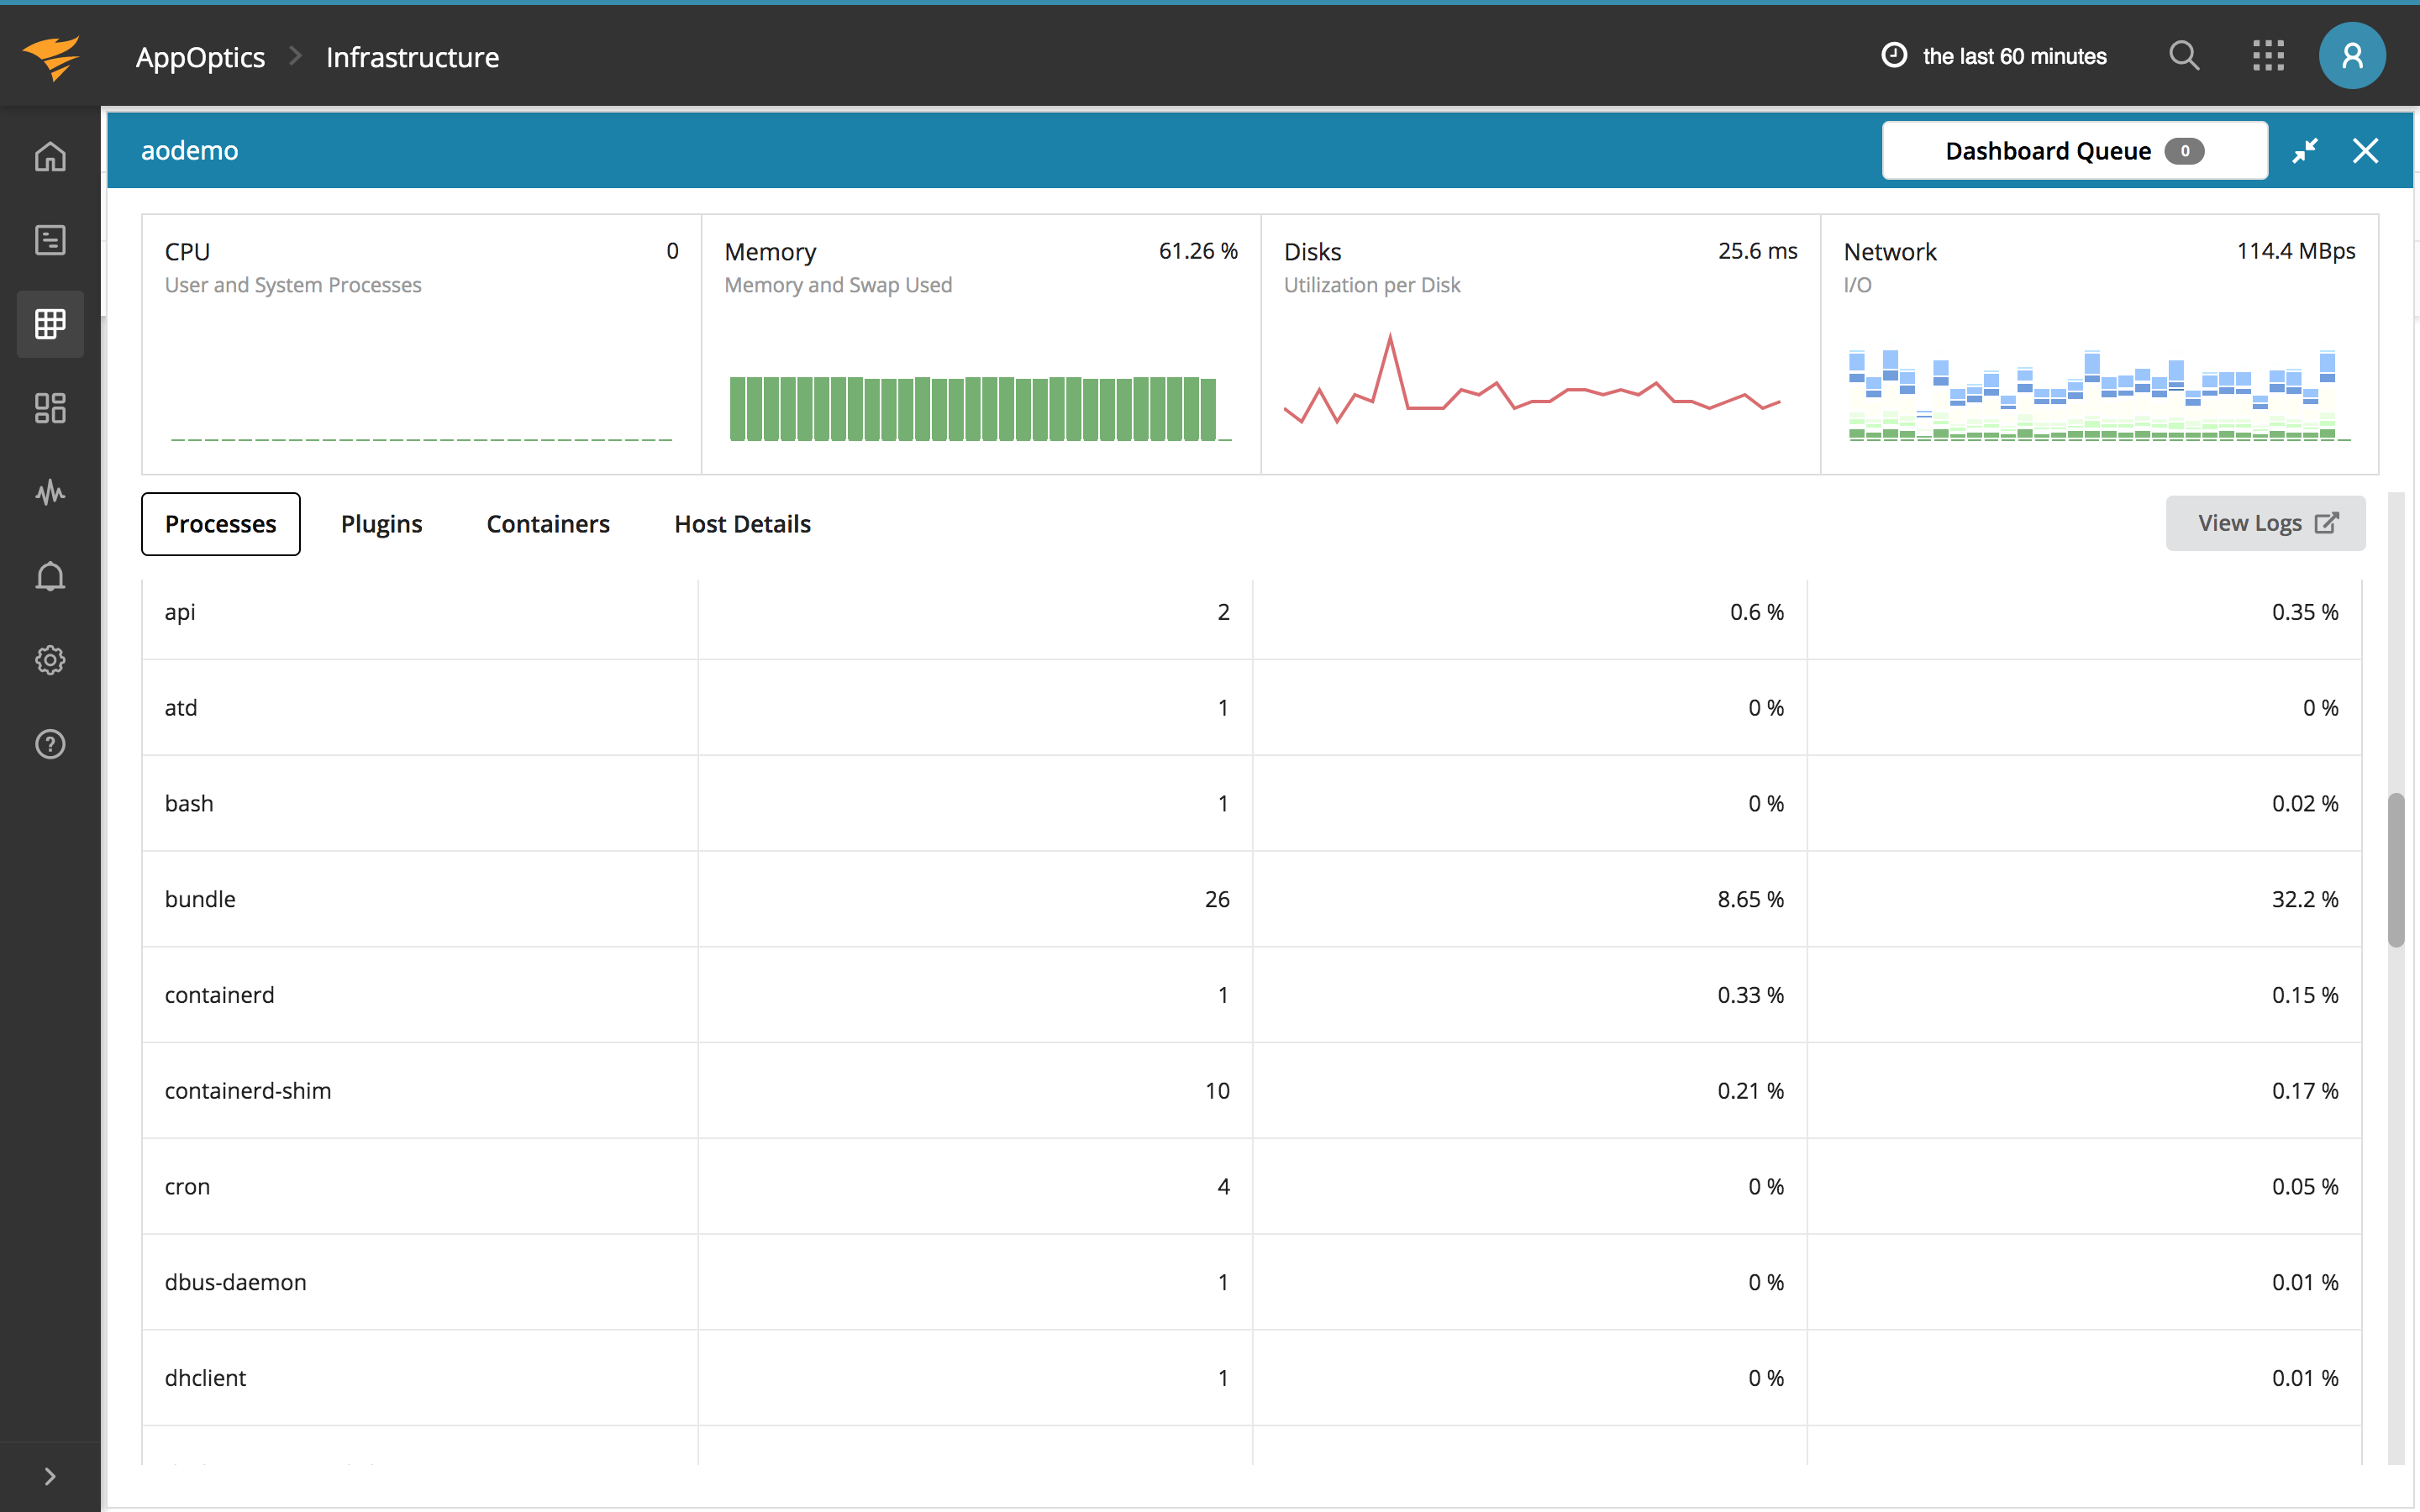The width and height of the screenshot is (2420, 1512).
Task: Select the bundle process row
Action: click(1251, 899)
